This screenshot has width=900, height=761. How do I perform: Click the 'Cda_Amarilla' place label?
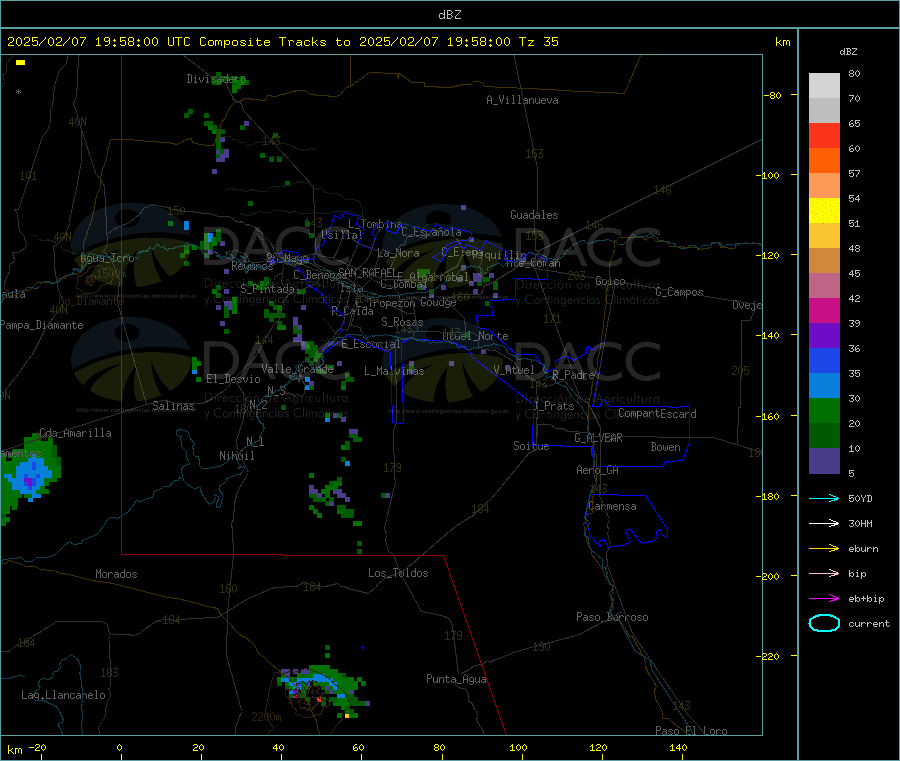[75, 433]
